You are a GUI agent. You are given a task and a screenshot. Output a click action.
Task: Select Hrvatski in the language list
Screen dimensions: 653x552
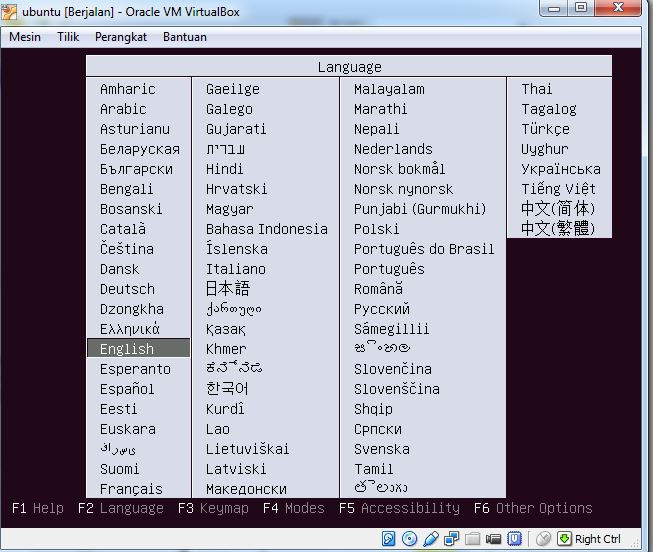(x=236, y=189)
